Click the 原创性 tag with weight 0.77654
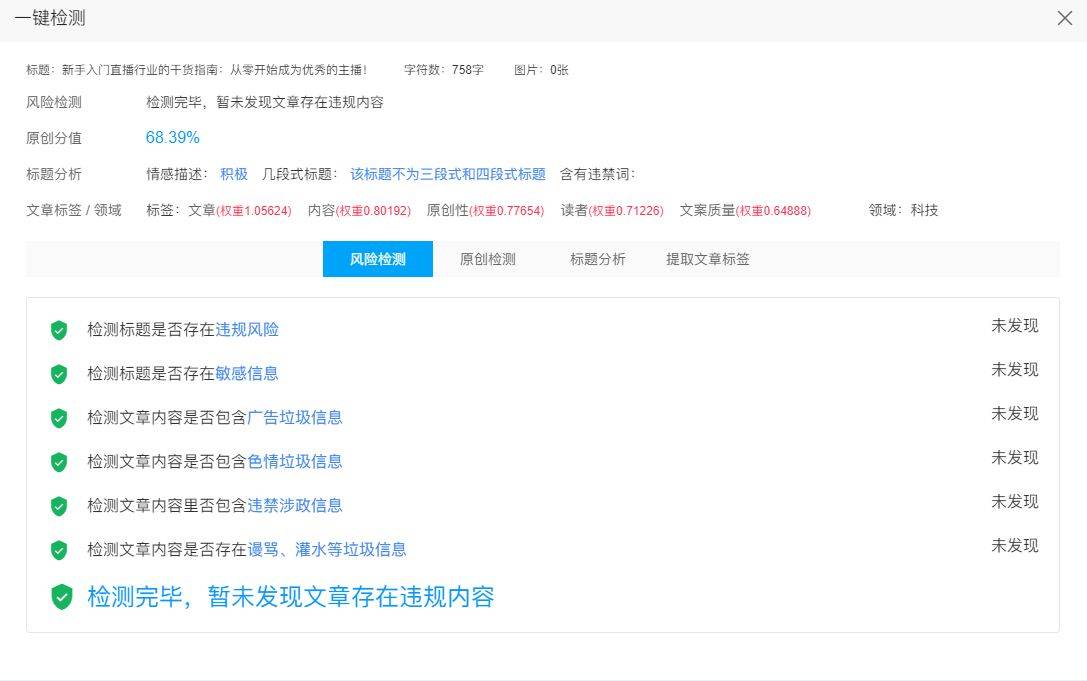The width and height of the screenshot is (1087, 681). click(x=485, y=210)
